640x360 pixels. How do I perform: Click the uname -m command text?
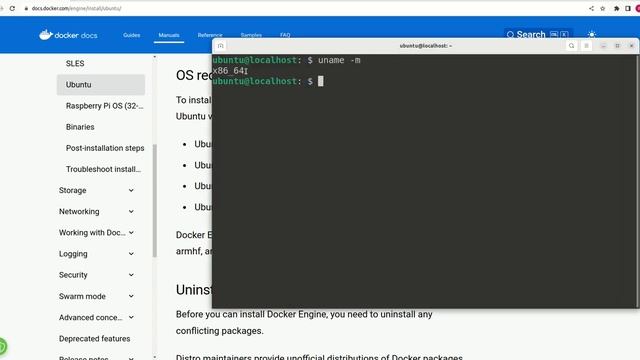pyautogui.click(x=339, y=60)
